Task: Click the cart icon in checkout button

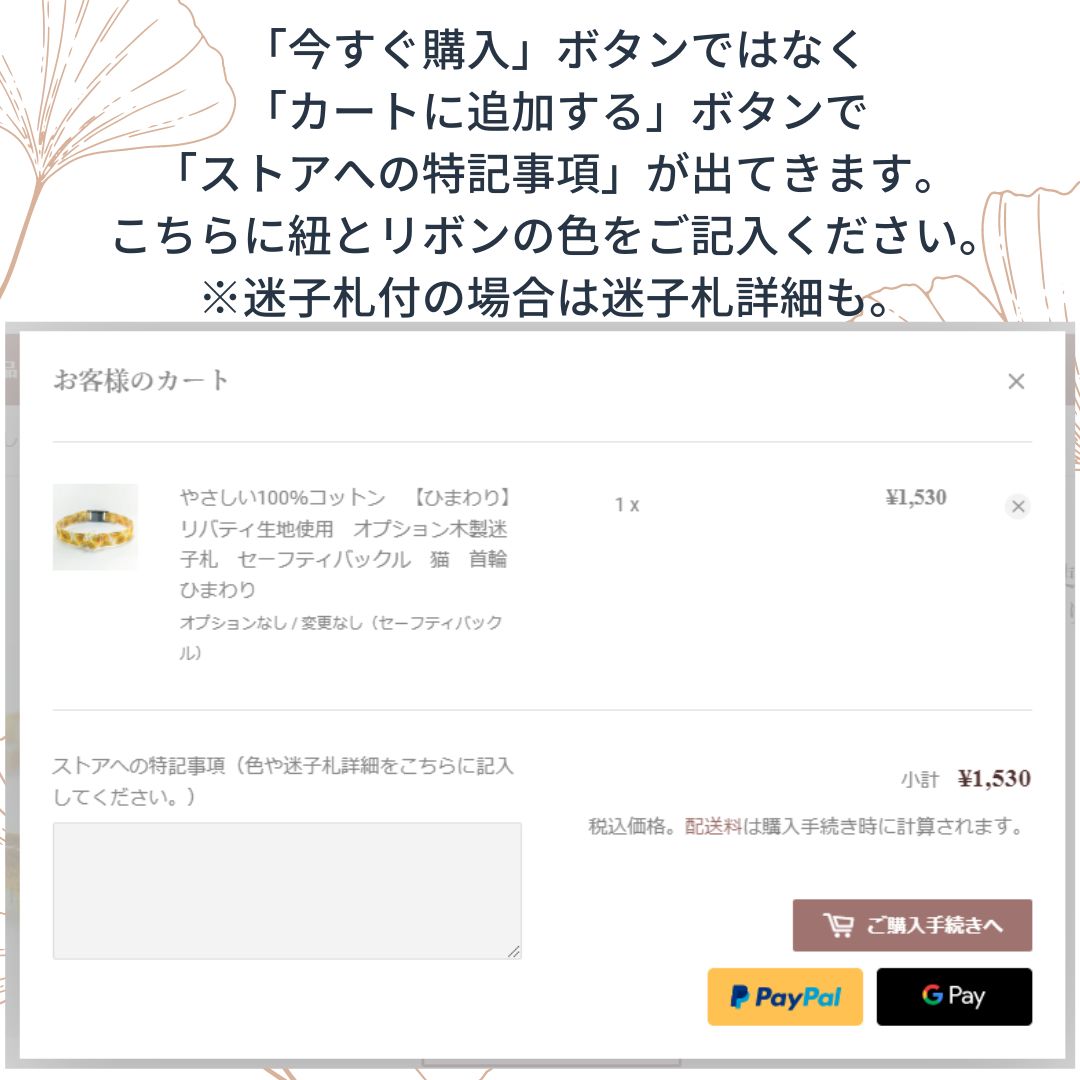Action: pos(838,925)
